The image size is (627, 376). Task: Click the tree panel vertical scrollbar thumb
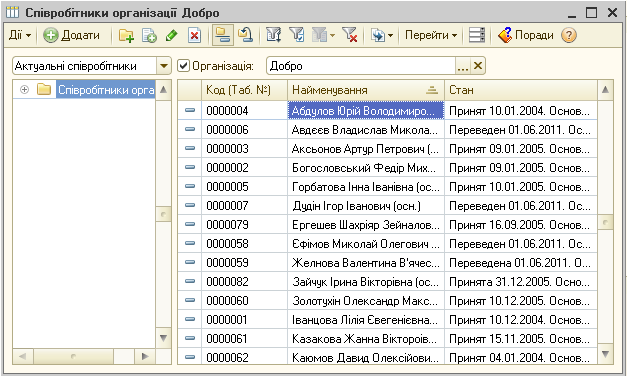(x=163, y=214)
